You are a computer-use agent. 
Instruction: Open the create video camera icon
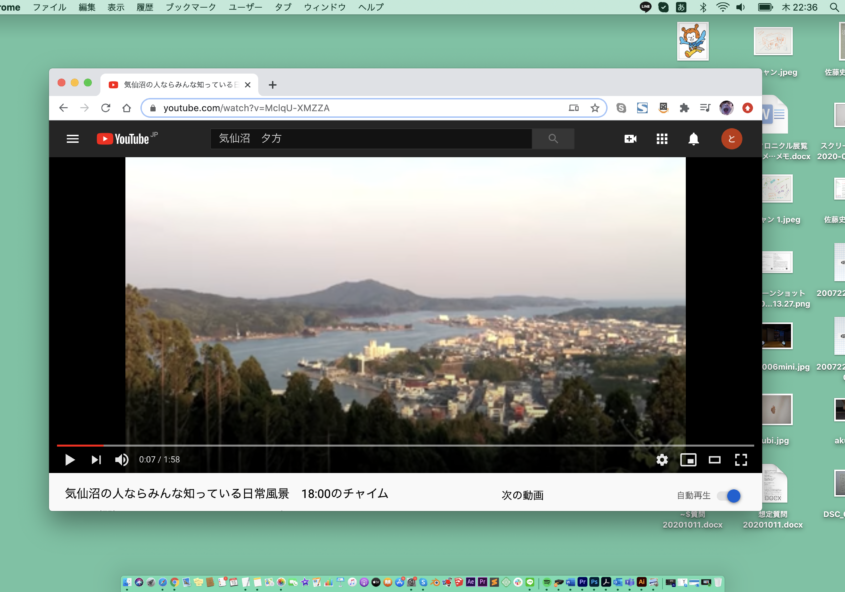630,139
